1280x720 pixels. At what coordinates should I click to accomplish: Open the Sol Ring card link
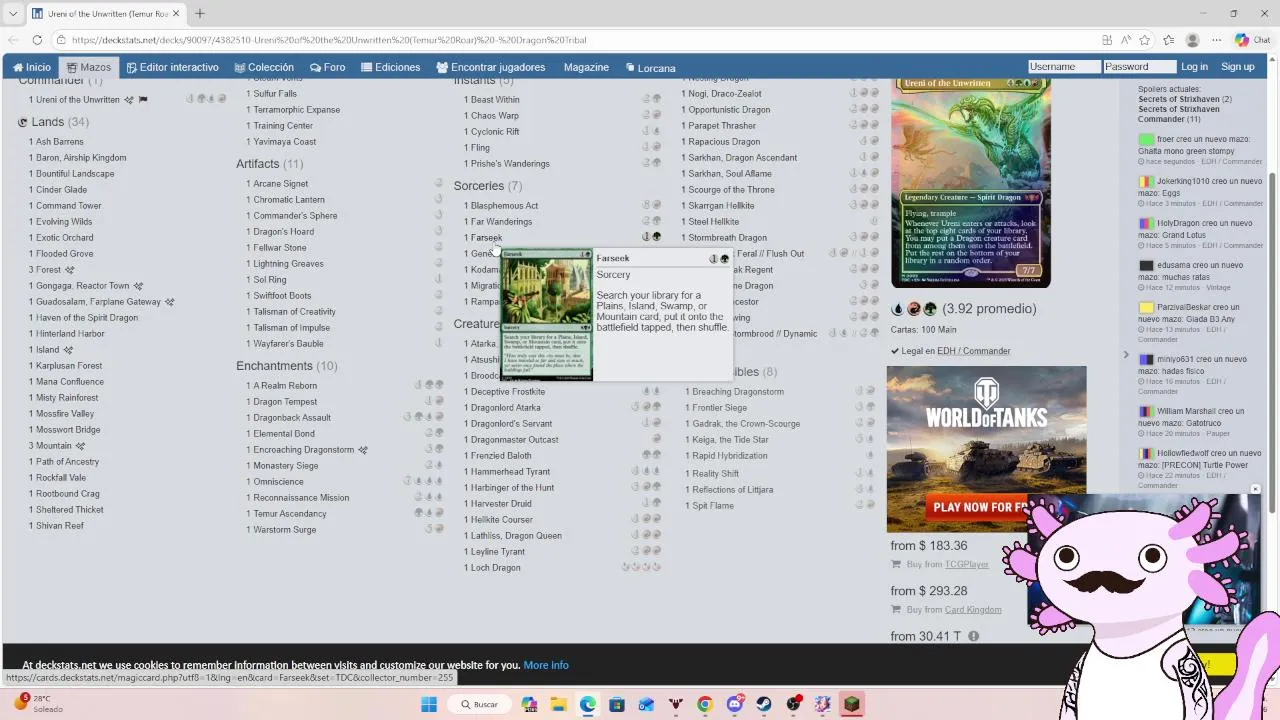tap(270, 280)
